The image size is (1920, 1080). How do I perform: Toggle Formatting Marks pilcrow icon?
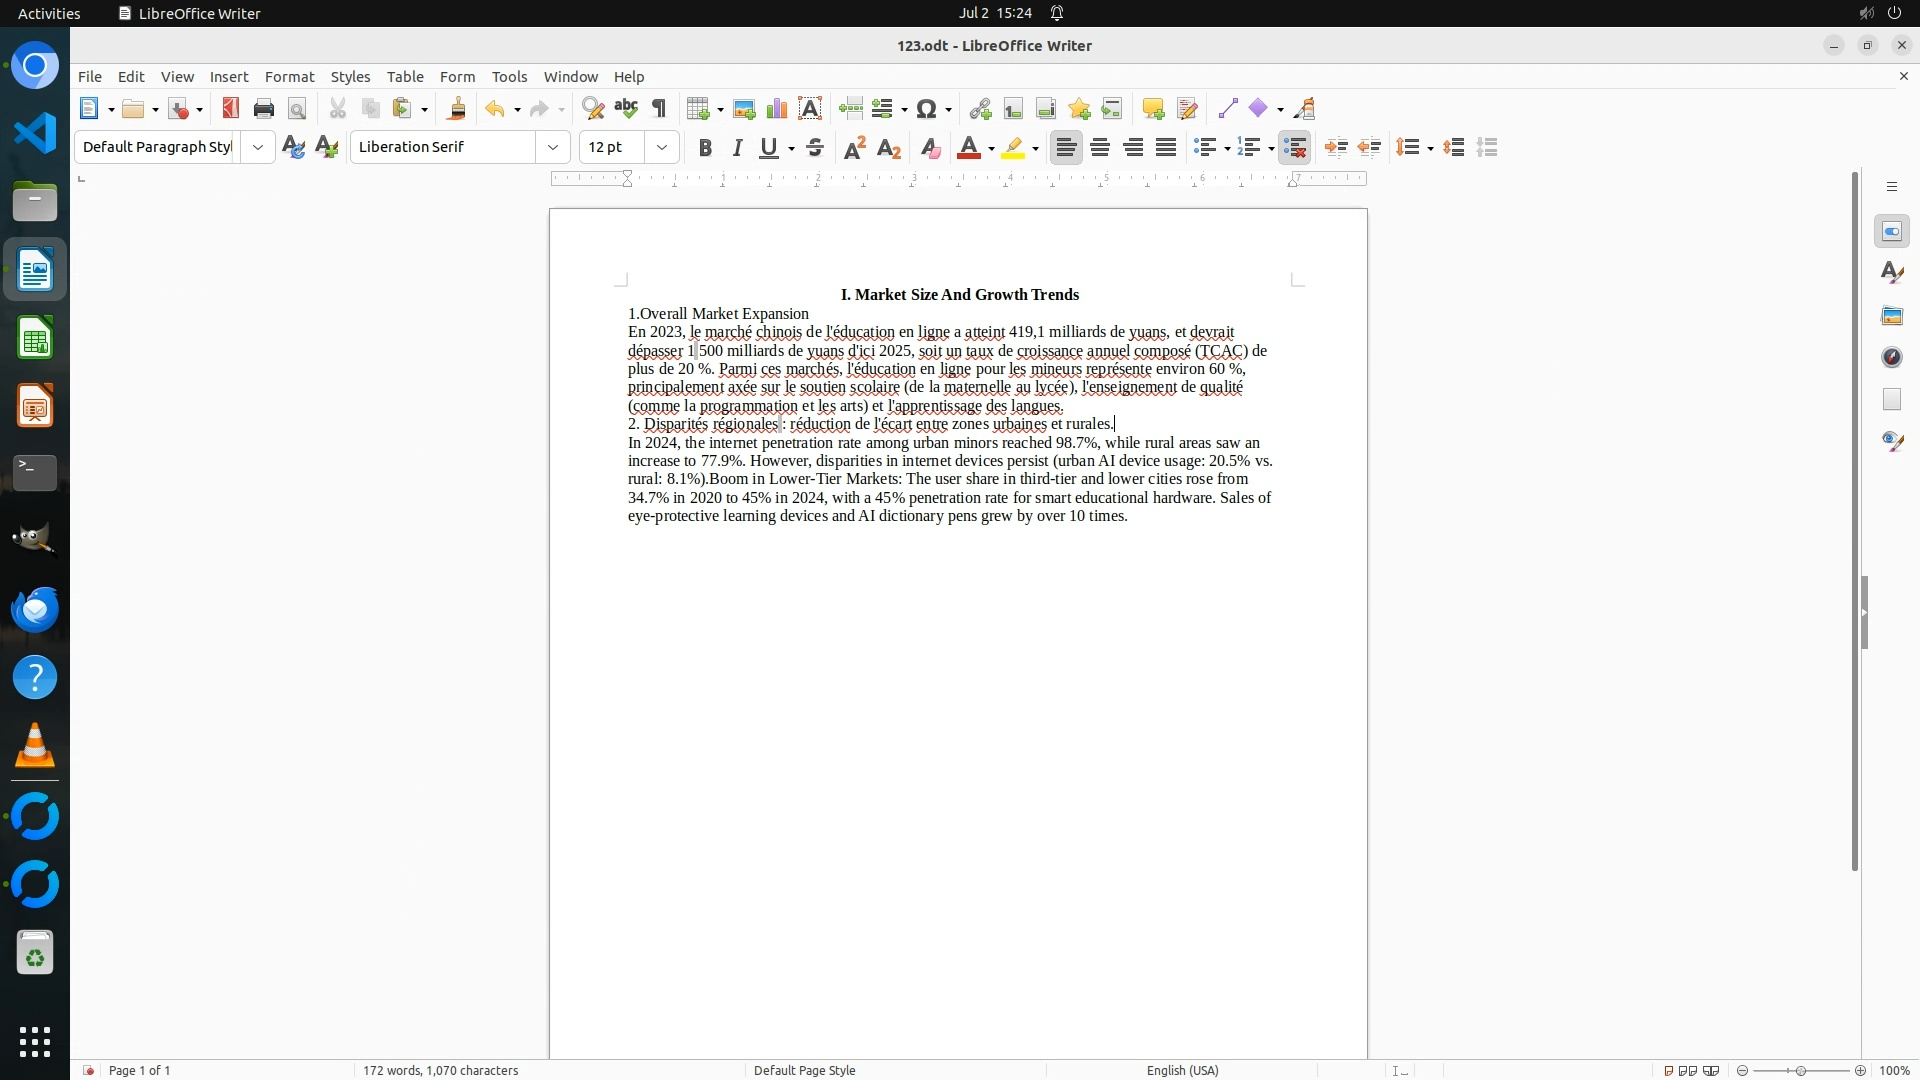[659, 109]
